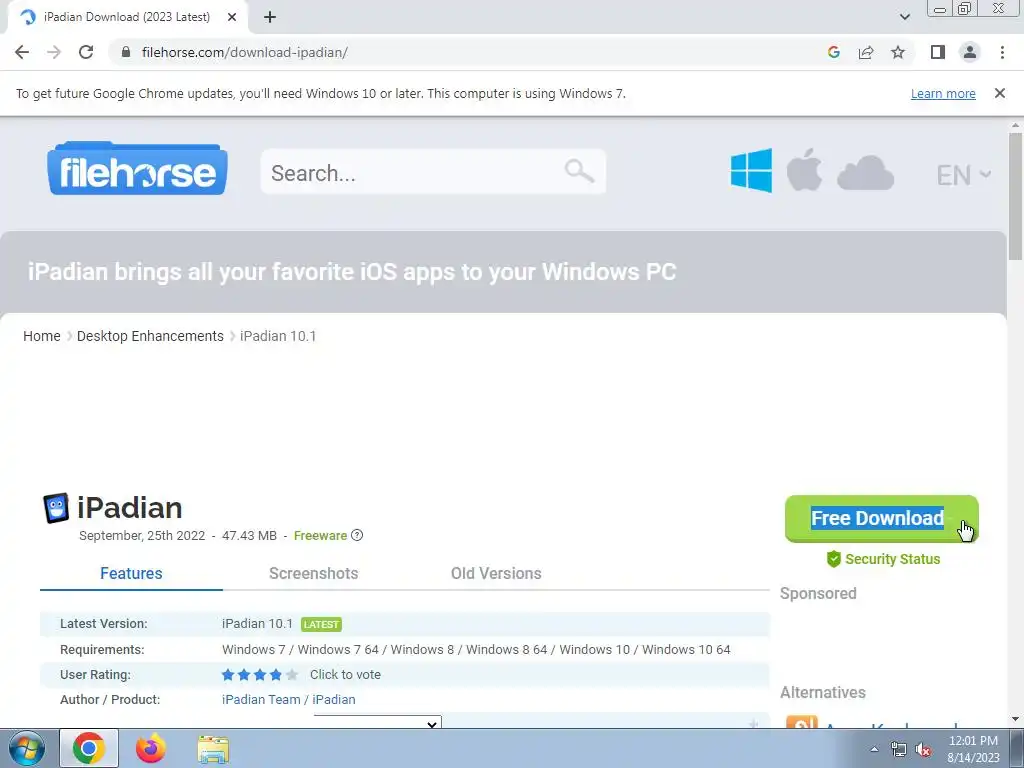Click the Google icon in address bar
Screen dimensions: 1024x768
[833, 52]
